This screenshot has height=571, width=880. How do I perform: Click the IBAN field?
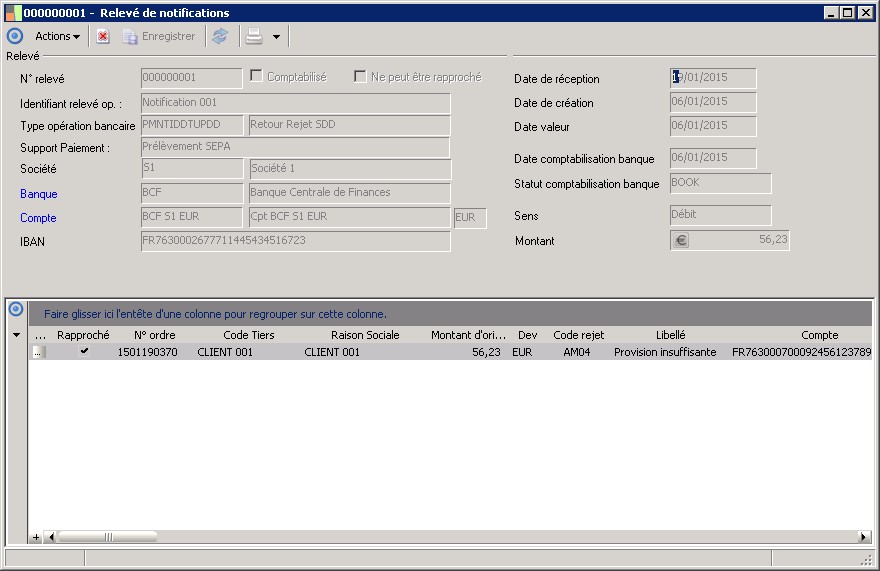pos(295,241)
